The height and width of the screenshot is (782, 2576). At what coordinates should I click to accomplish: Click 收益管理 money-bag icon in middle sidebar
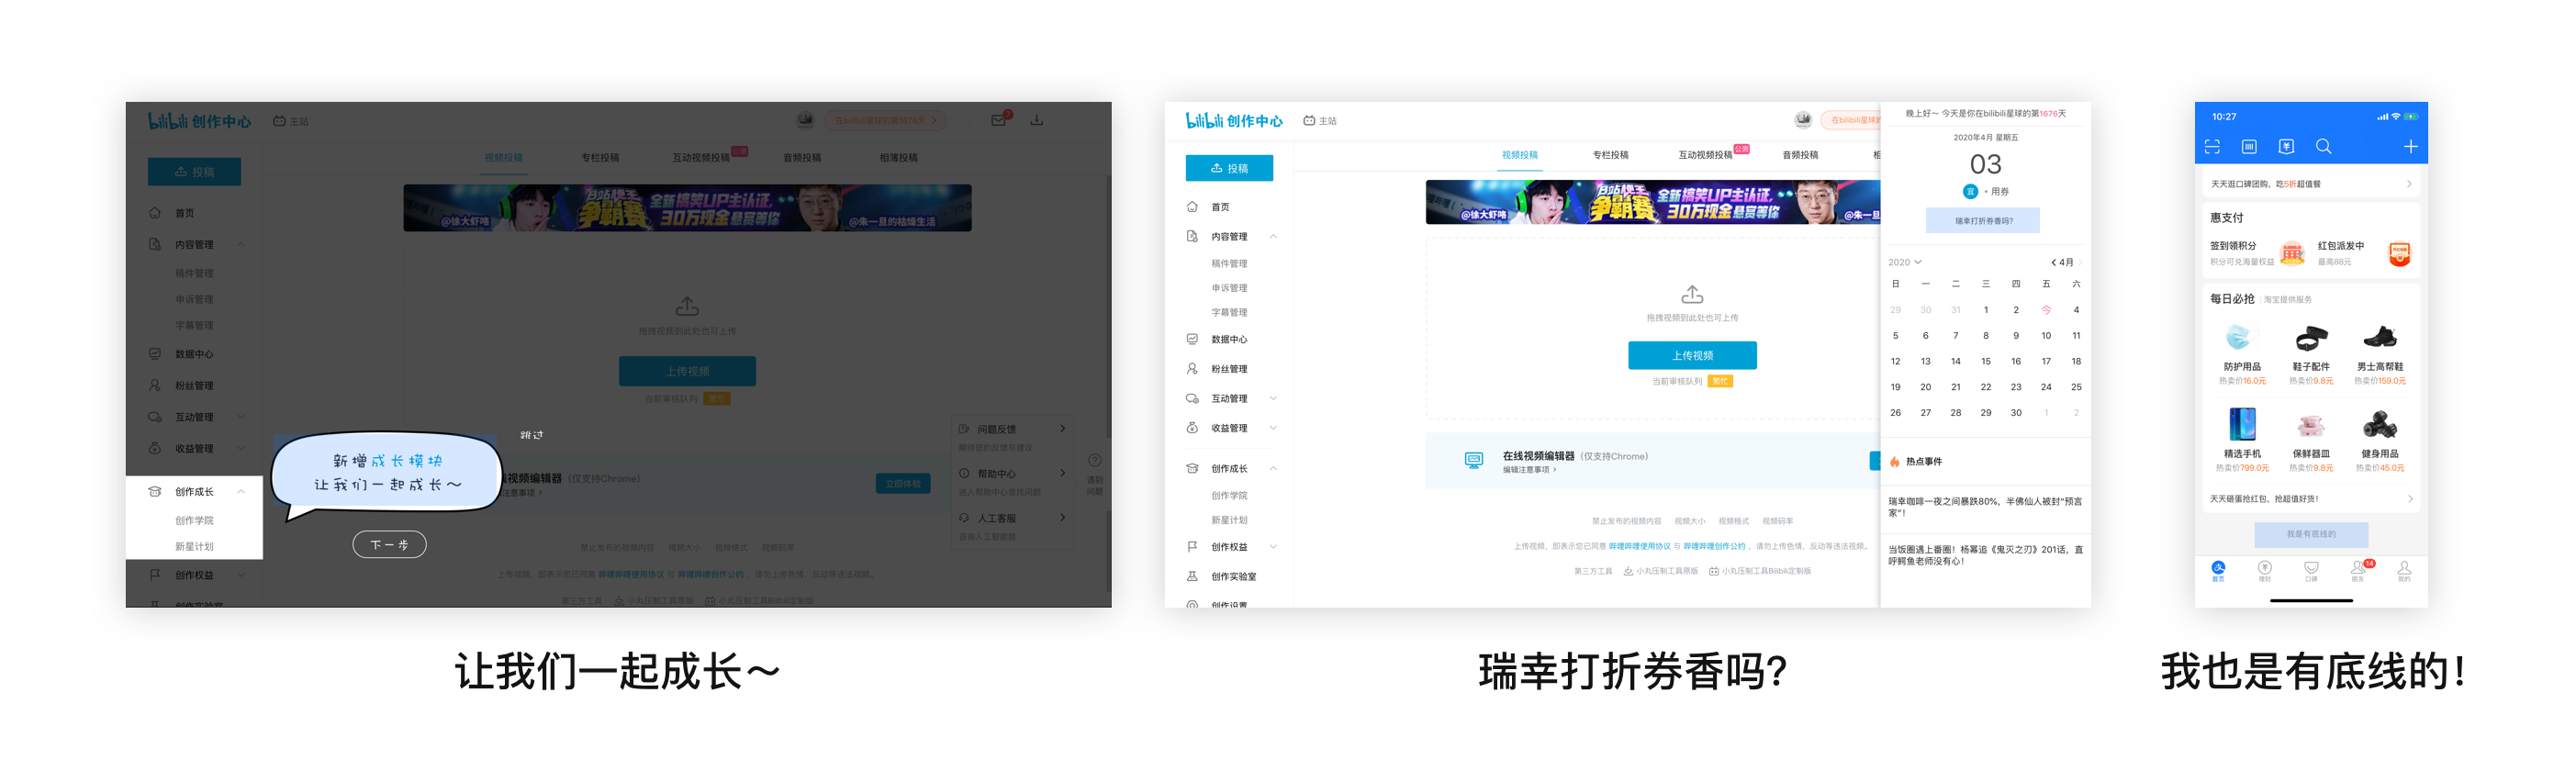coord(1192,427)
